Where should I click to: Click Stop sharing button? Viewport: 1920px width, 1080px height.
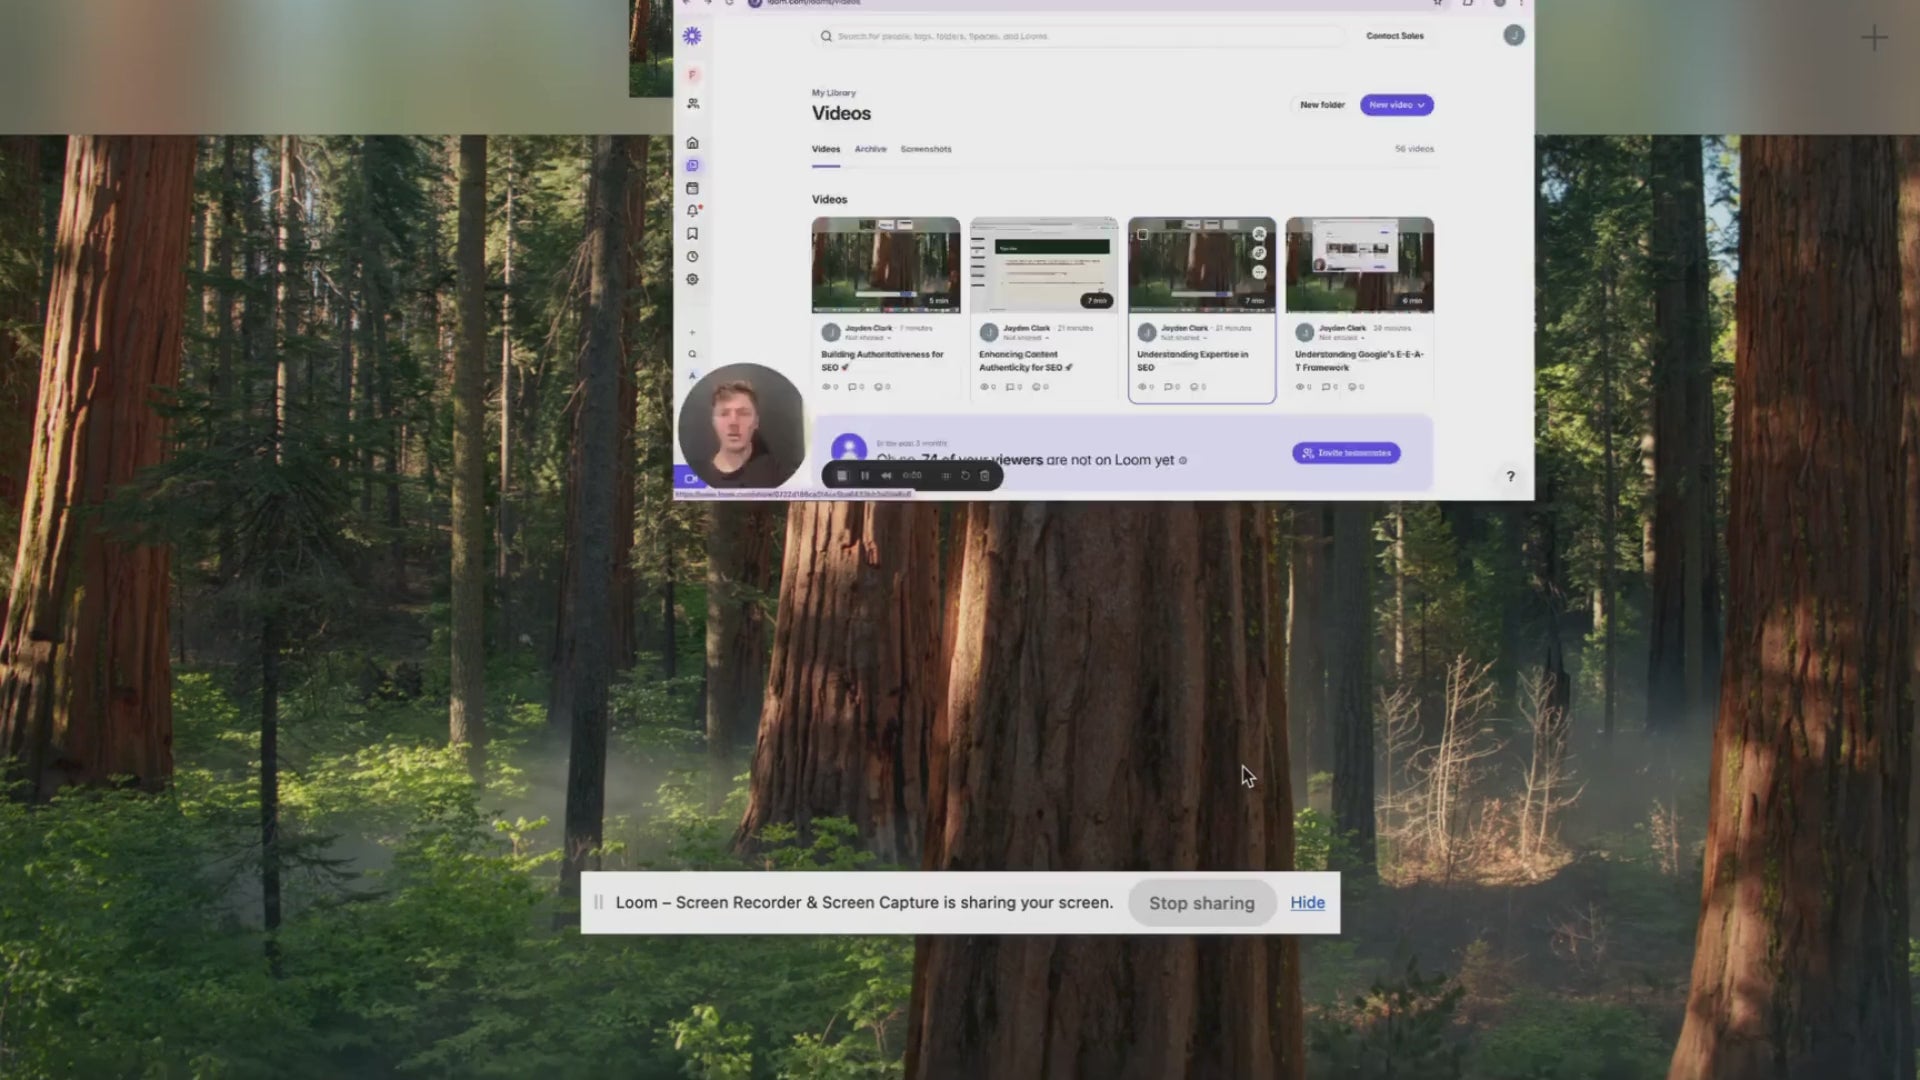(x=1201, y=903)
